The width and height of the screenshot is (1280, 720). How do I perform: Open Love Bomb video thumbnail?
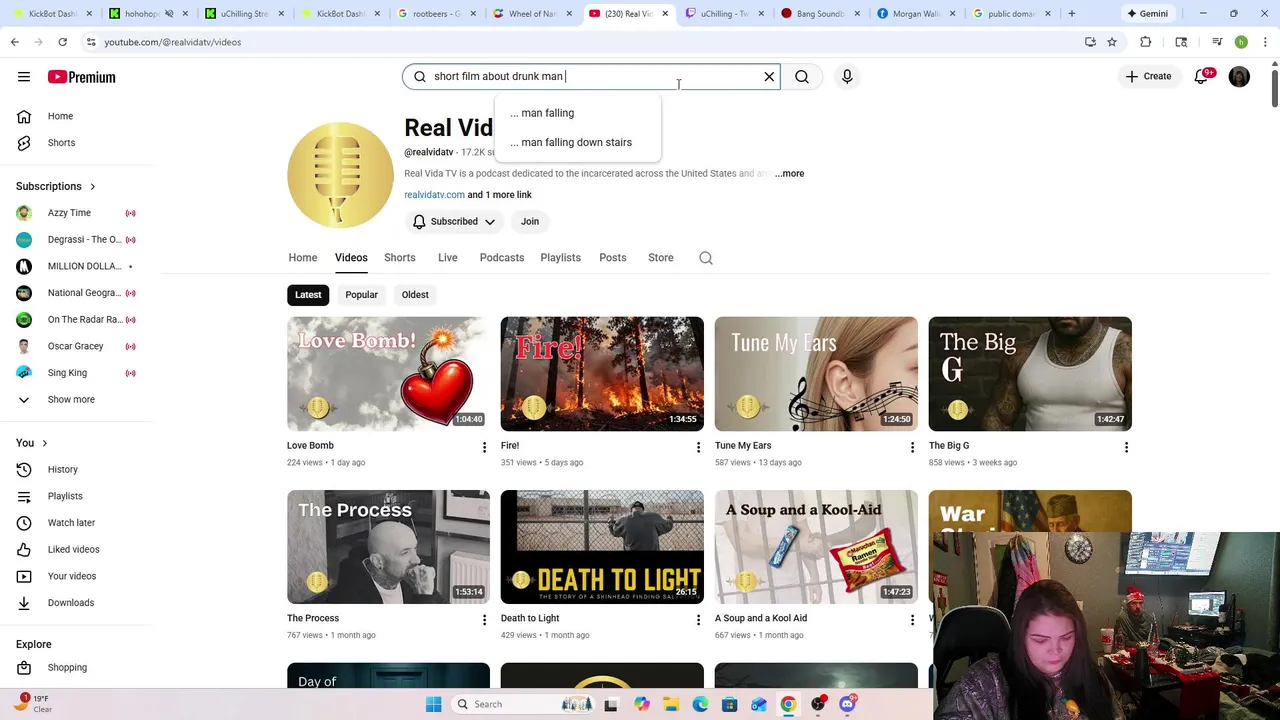[x=388, y=374]
